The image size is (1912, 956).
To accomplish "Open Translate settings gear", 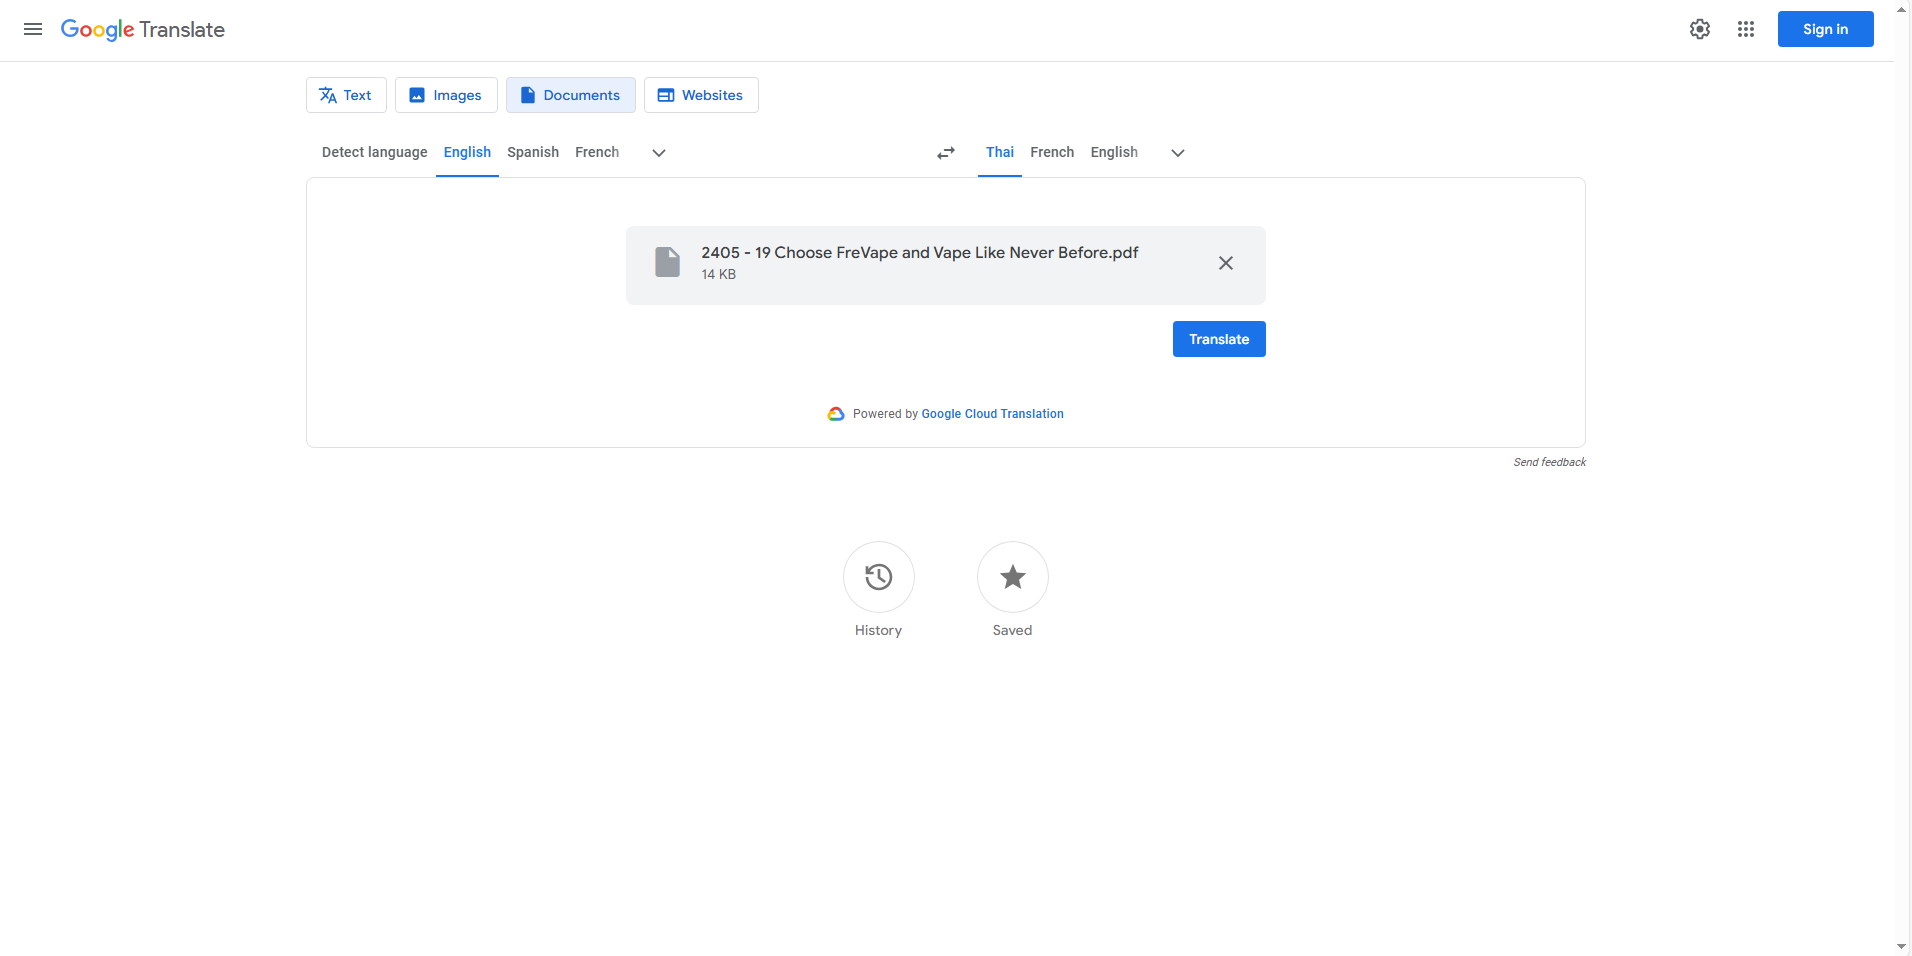I will point(1699,29).
